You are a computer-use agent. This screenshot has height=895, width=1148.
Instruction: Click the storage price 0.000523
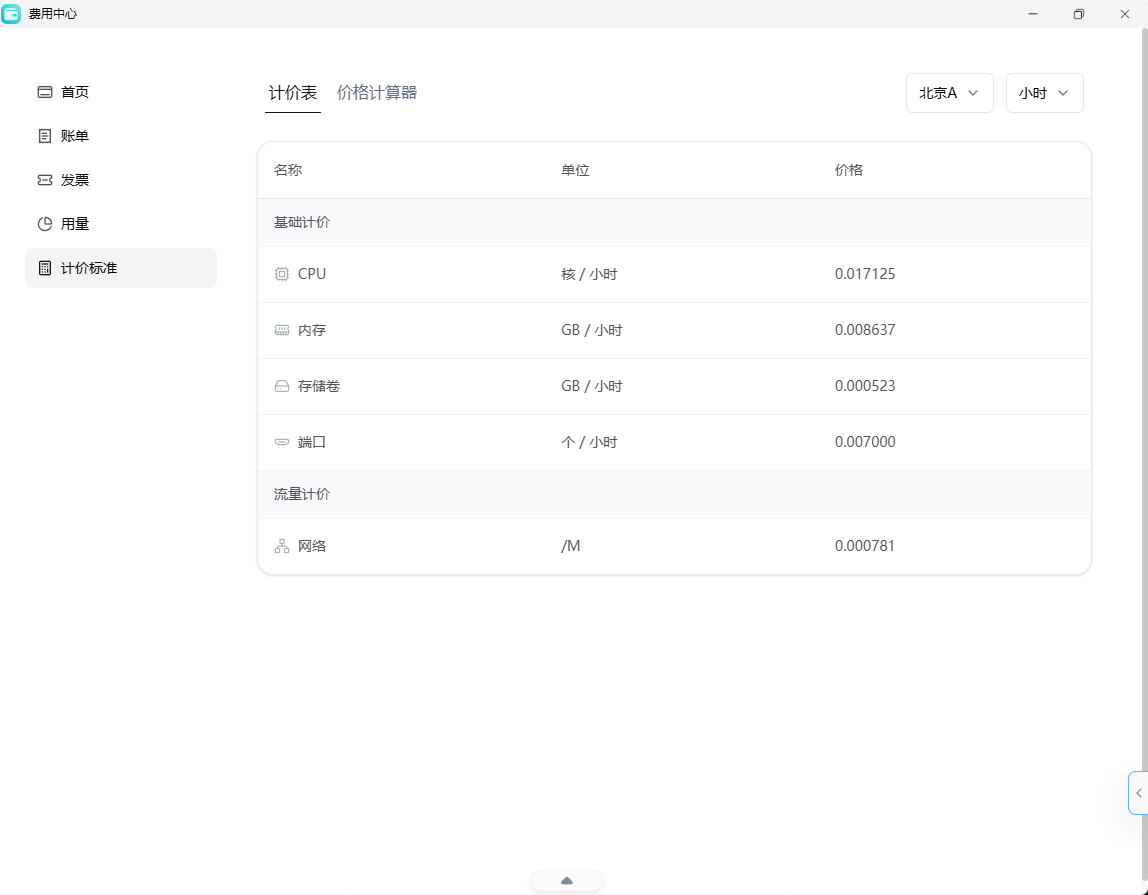tap(865, 386)
